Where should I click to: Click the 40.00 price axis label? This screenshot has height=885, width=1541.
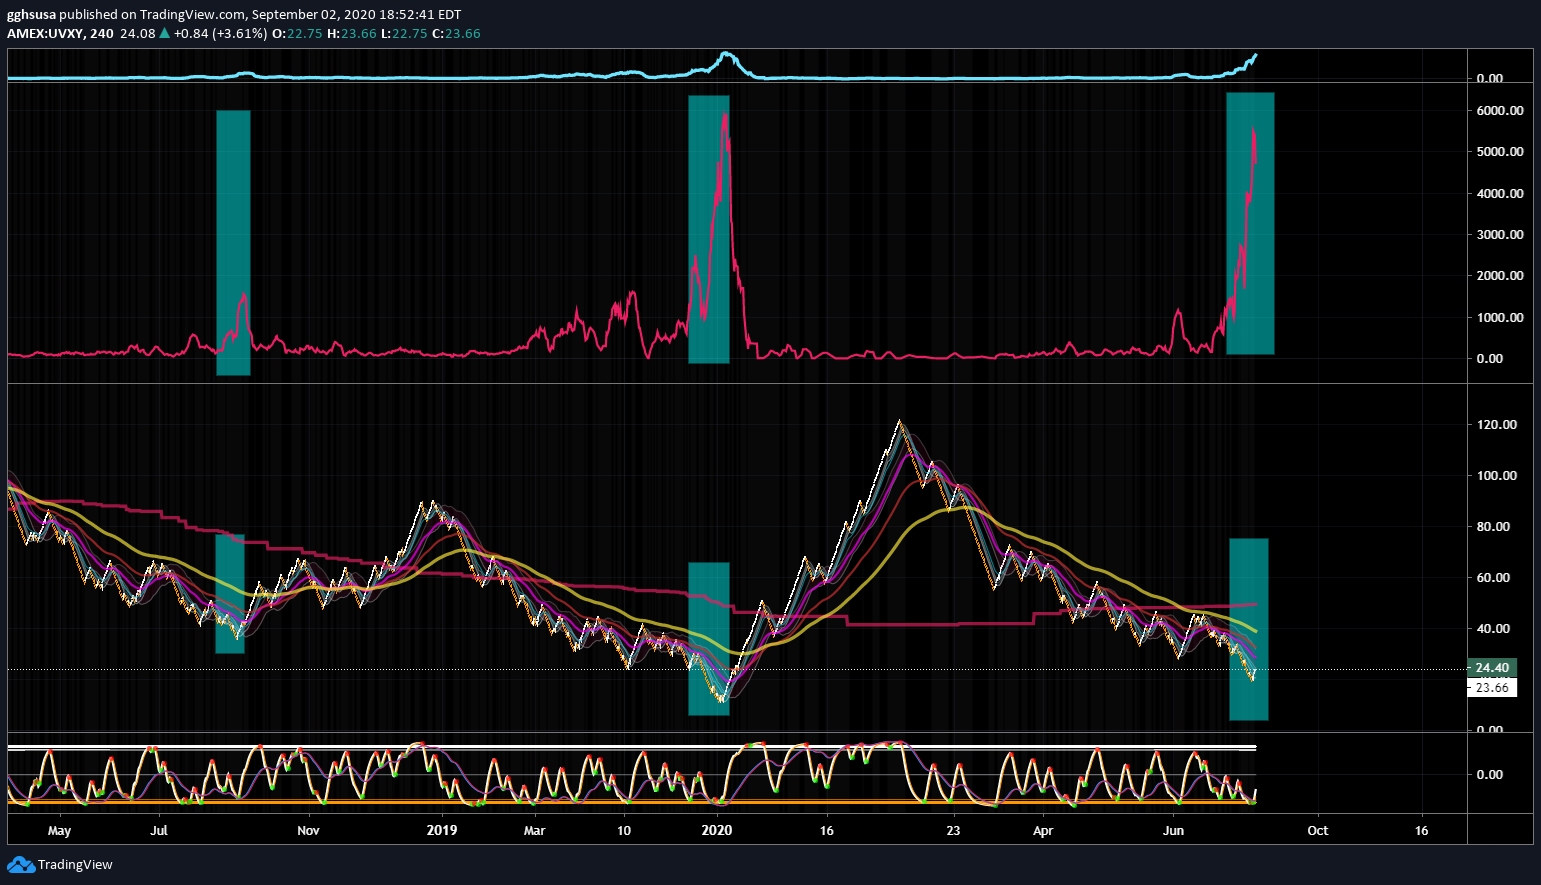coord(1493,629)
